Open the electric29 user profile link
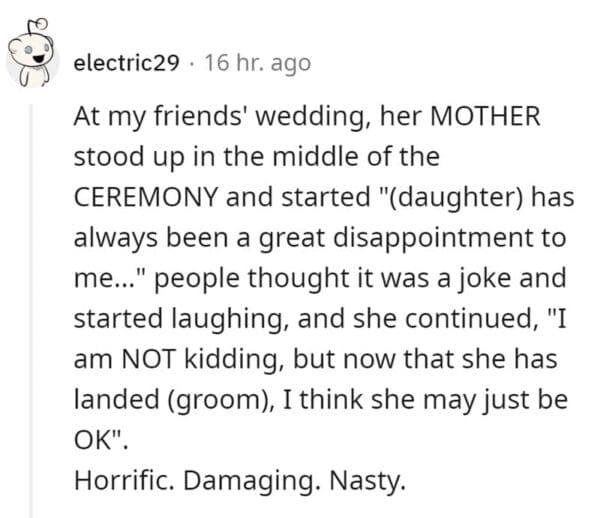600x518 pixels. (128, 63)
